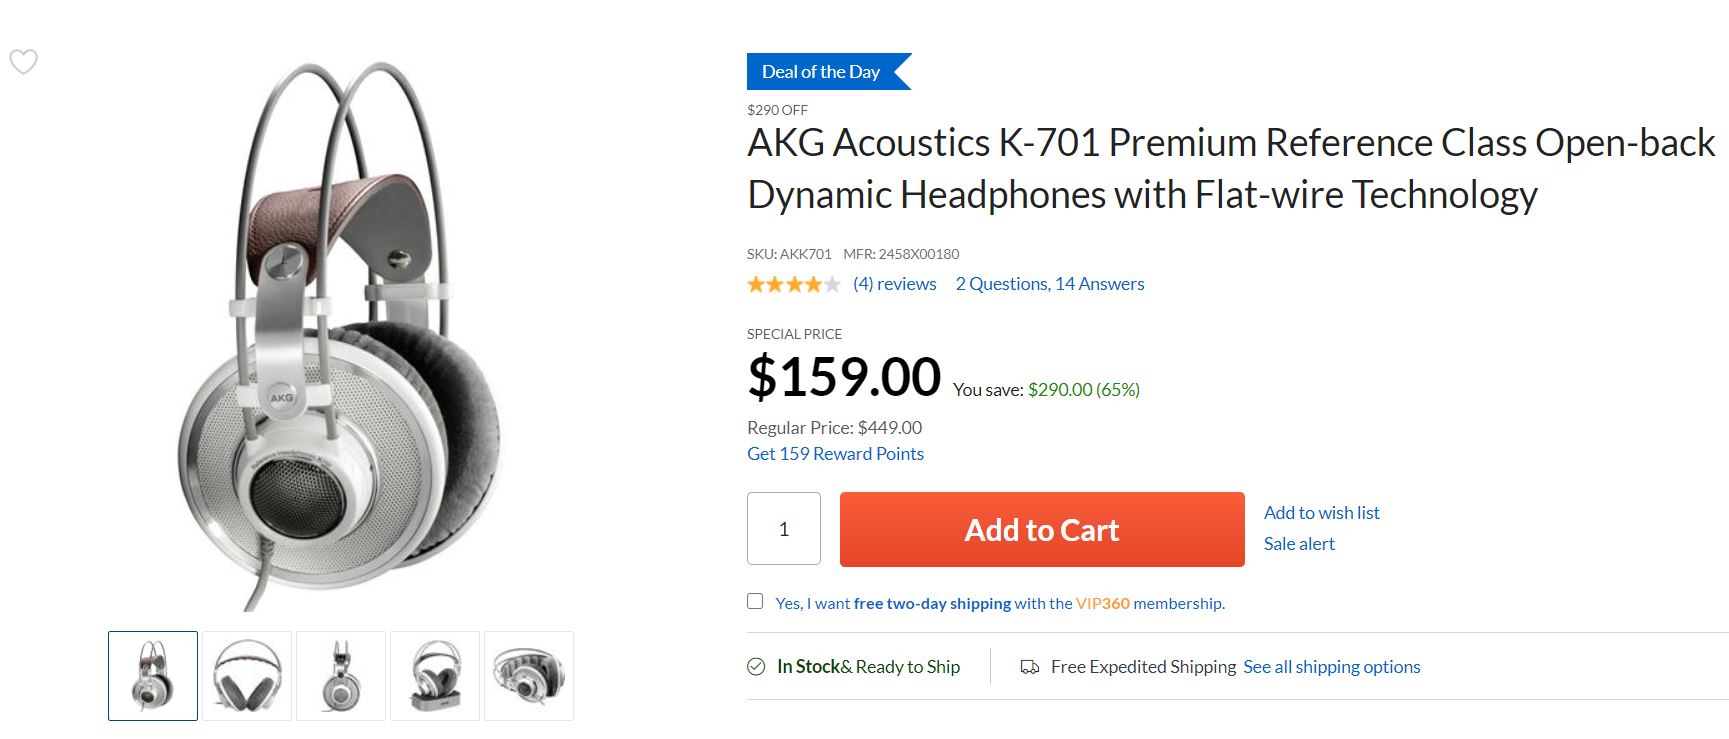Show the second thumbnail front-view headphones
Screen dimensions: 1729x739
[x=247, y=676]
